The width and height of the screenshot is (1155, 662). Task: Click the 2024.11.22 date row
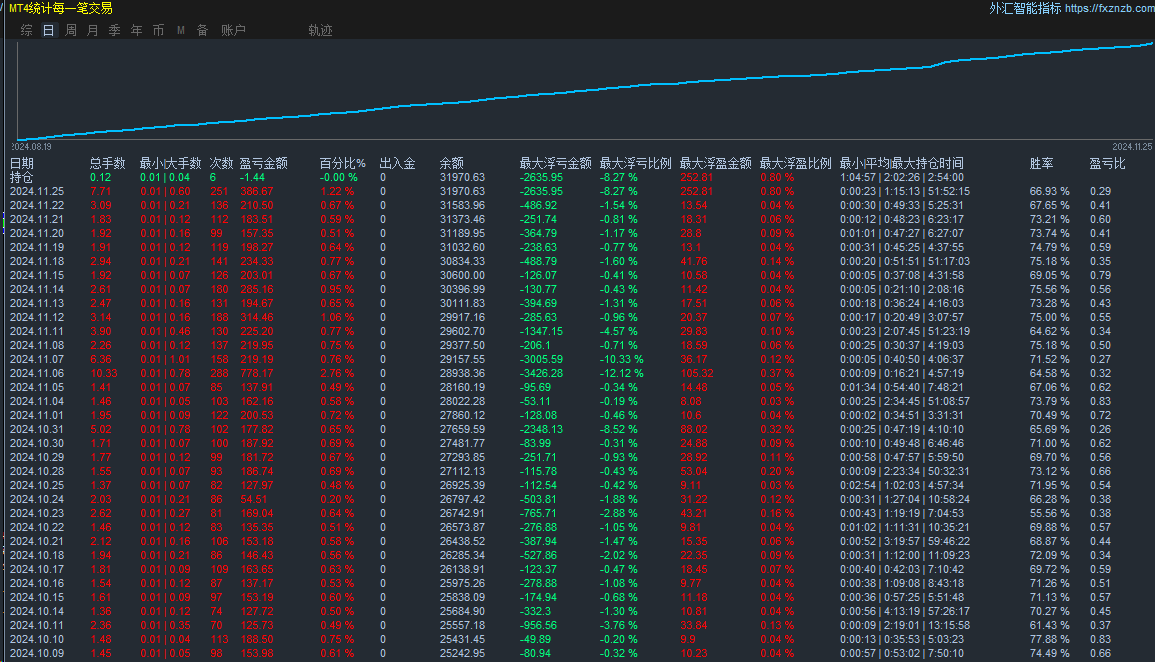pyautogui.click(x=37, y=205)
